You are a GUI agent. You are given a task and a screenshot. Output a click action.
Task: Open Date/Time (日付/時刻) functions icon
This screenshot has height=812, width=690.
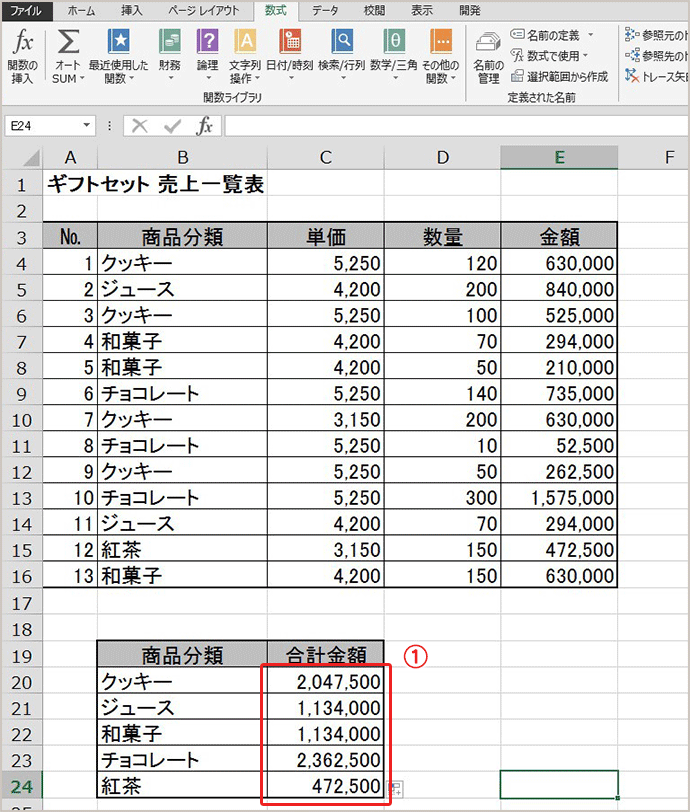tap(290, 41)
